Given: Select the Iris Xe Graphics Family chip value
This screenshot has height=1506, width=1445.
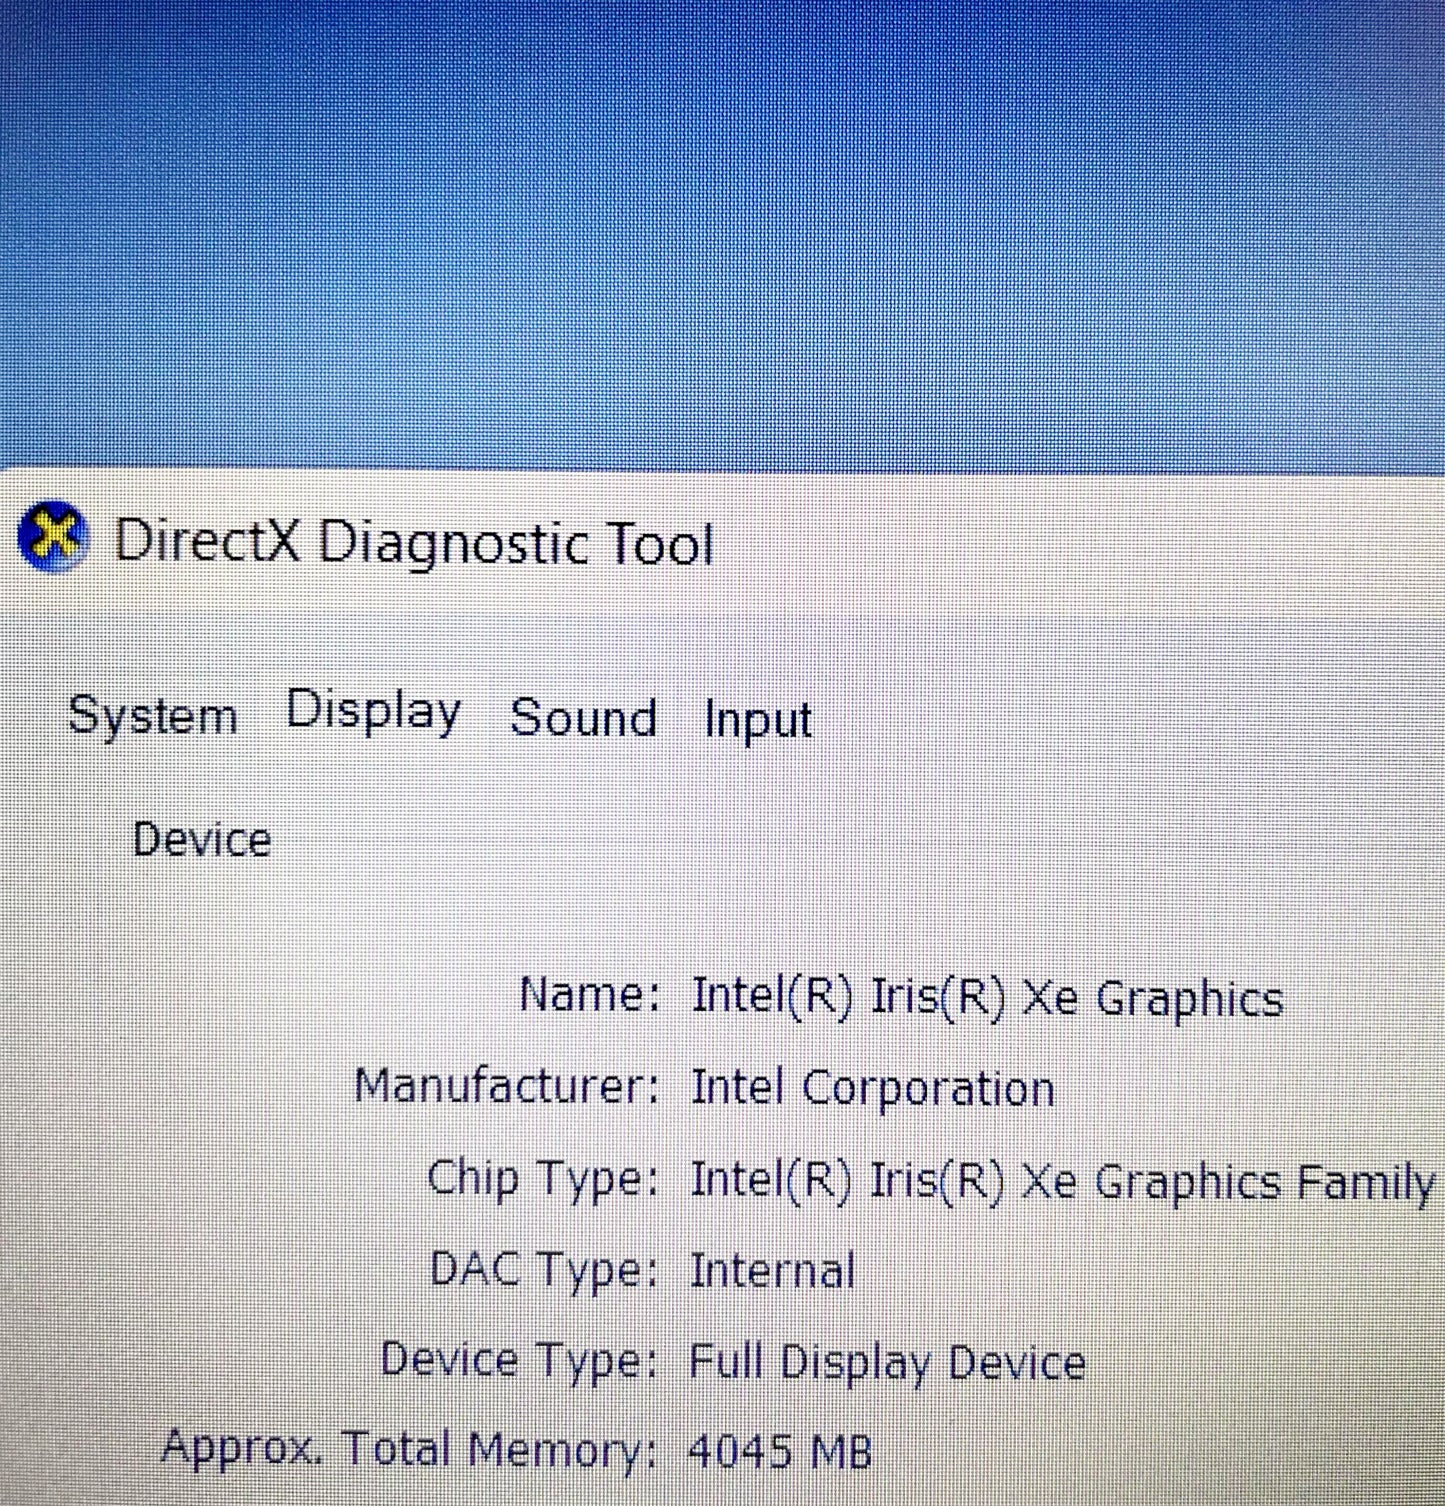Looking at the screenshot, I should (1062, 1181).
